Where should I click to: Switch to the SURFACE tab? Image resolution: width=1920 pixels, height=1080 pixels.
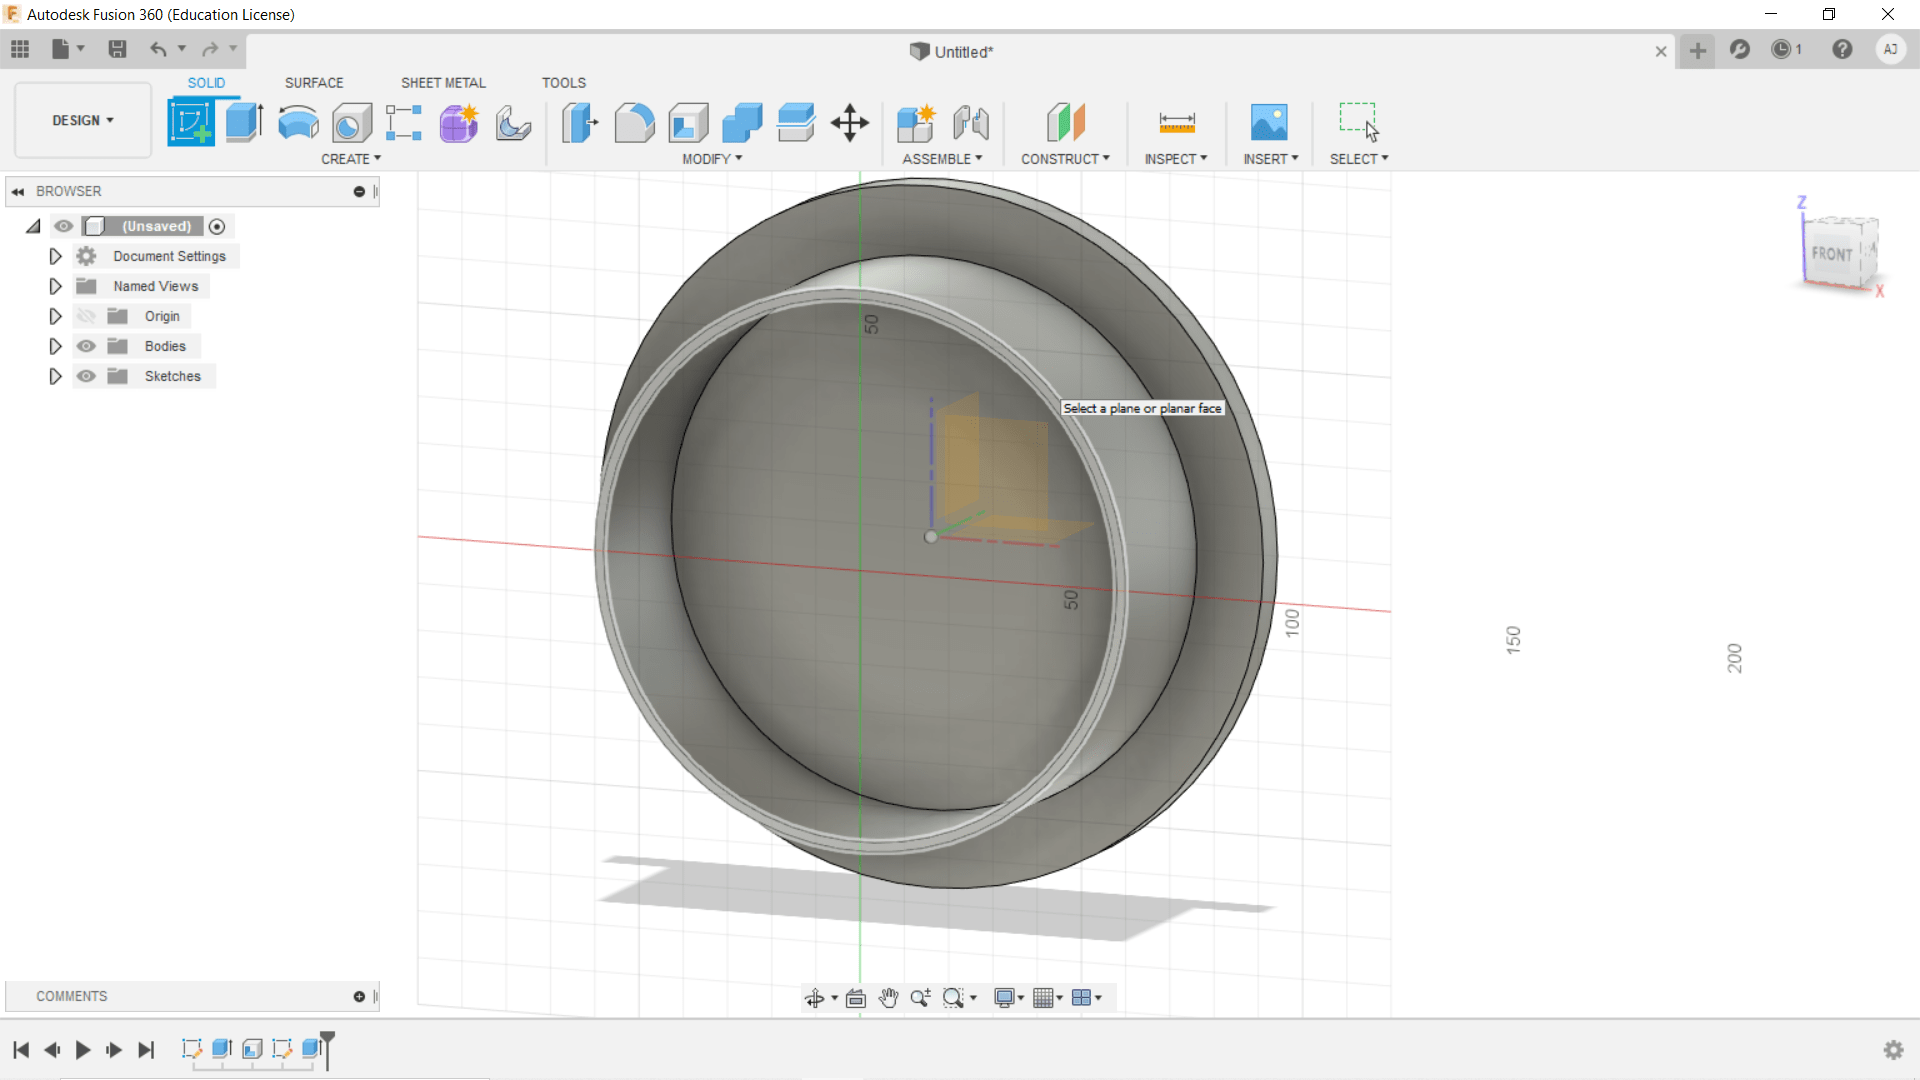coord(314,83)
